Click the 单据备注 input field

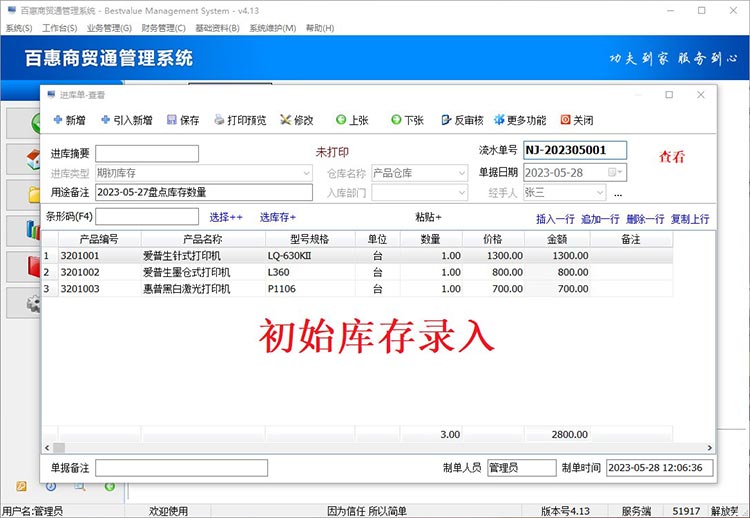tap(181, 468)
